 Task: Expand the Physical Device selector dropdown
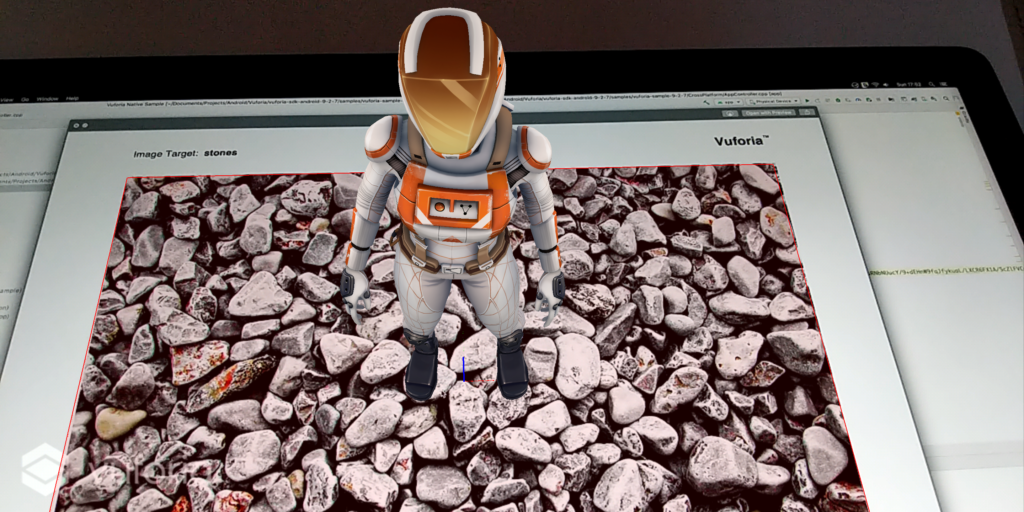(774, 101)
